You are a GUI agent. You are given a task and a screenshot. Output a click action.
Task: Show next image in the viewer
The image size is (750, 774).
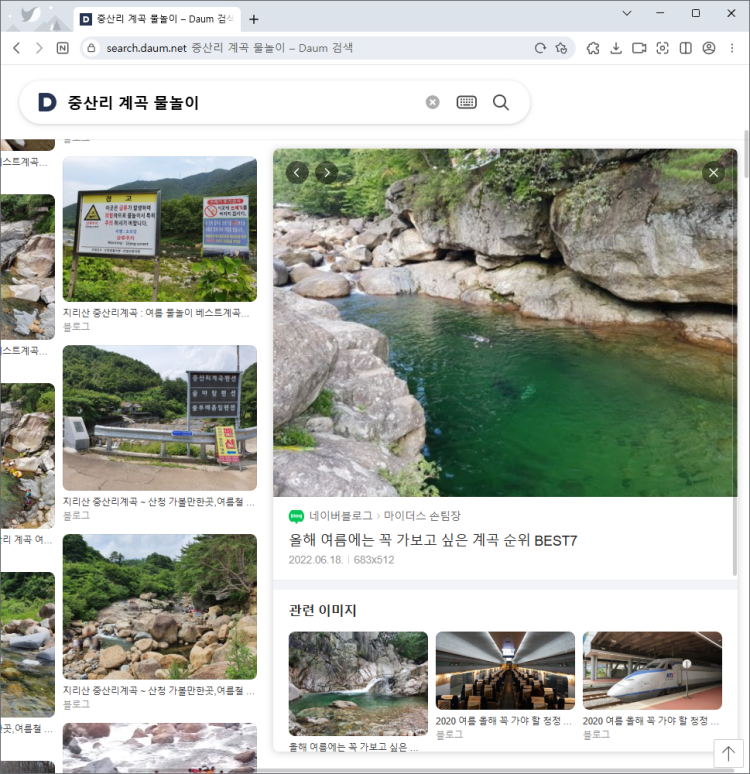pos(326,173)
